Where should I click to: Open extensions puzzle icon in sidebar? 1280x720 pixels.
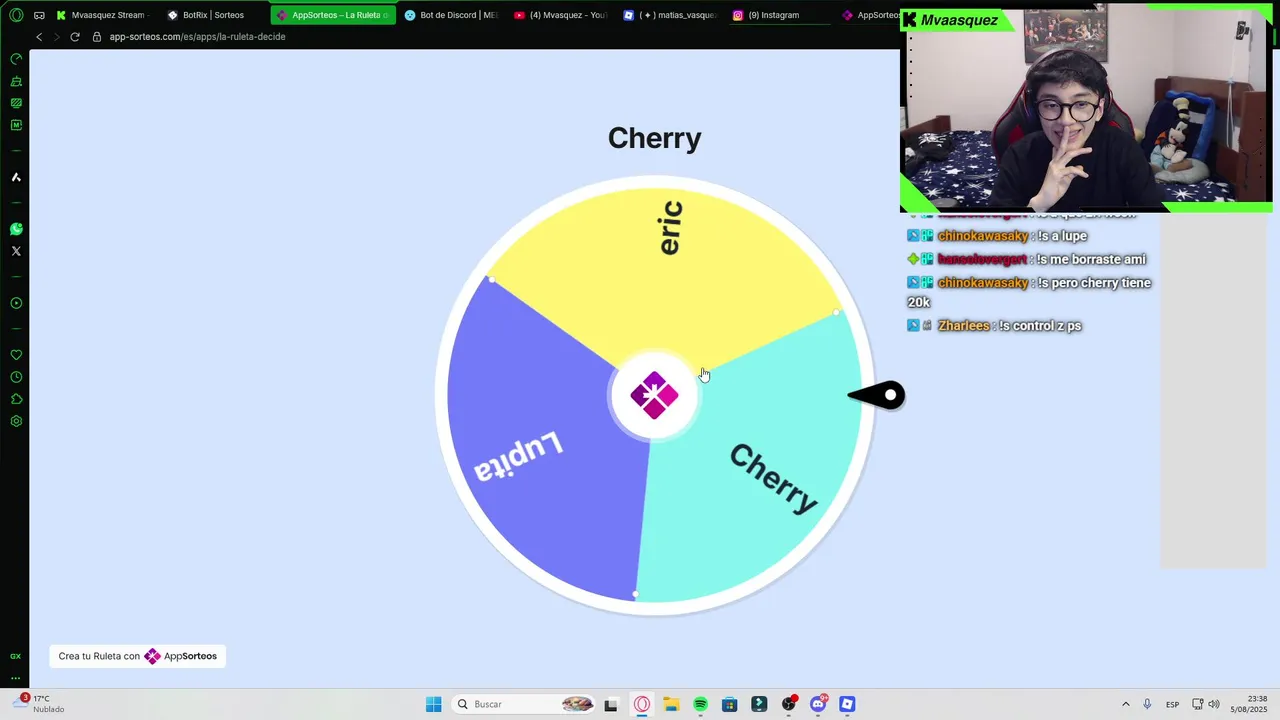coord(16,399)
